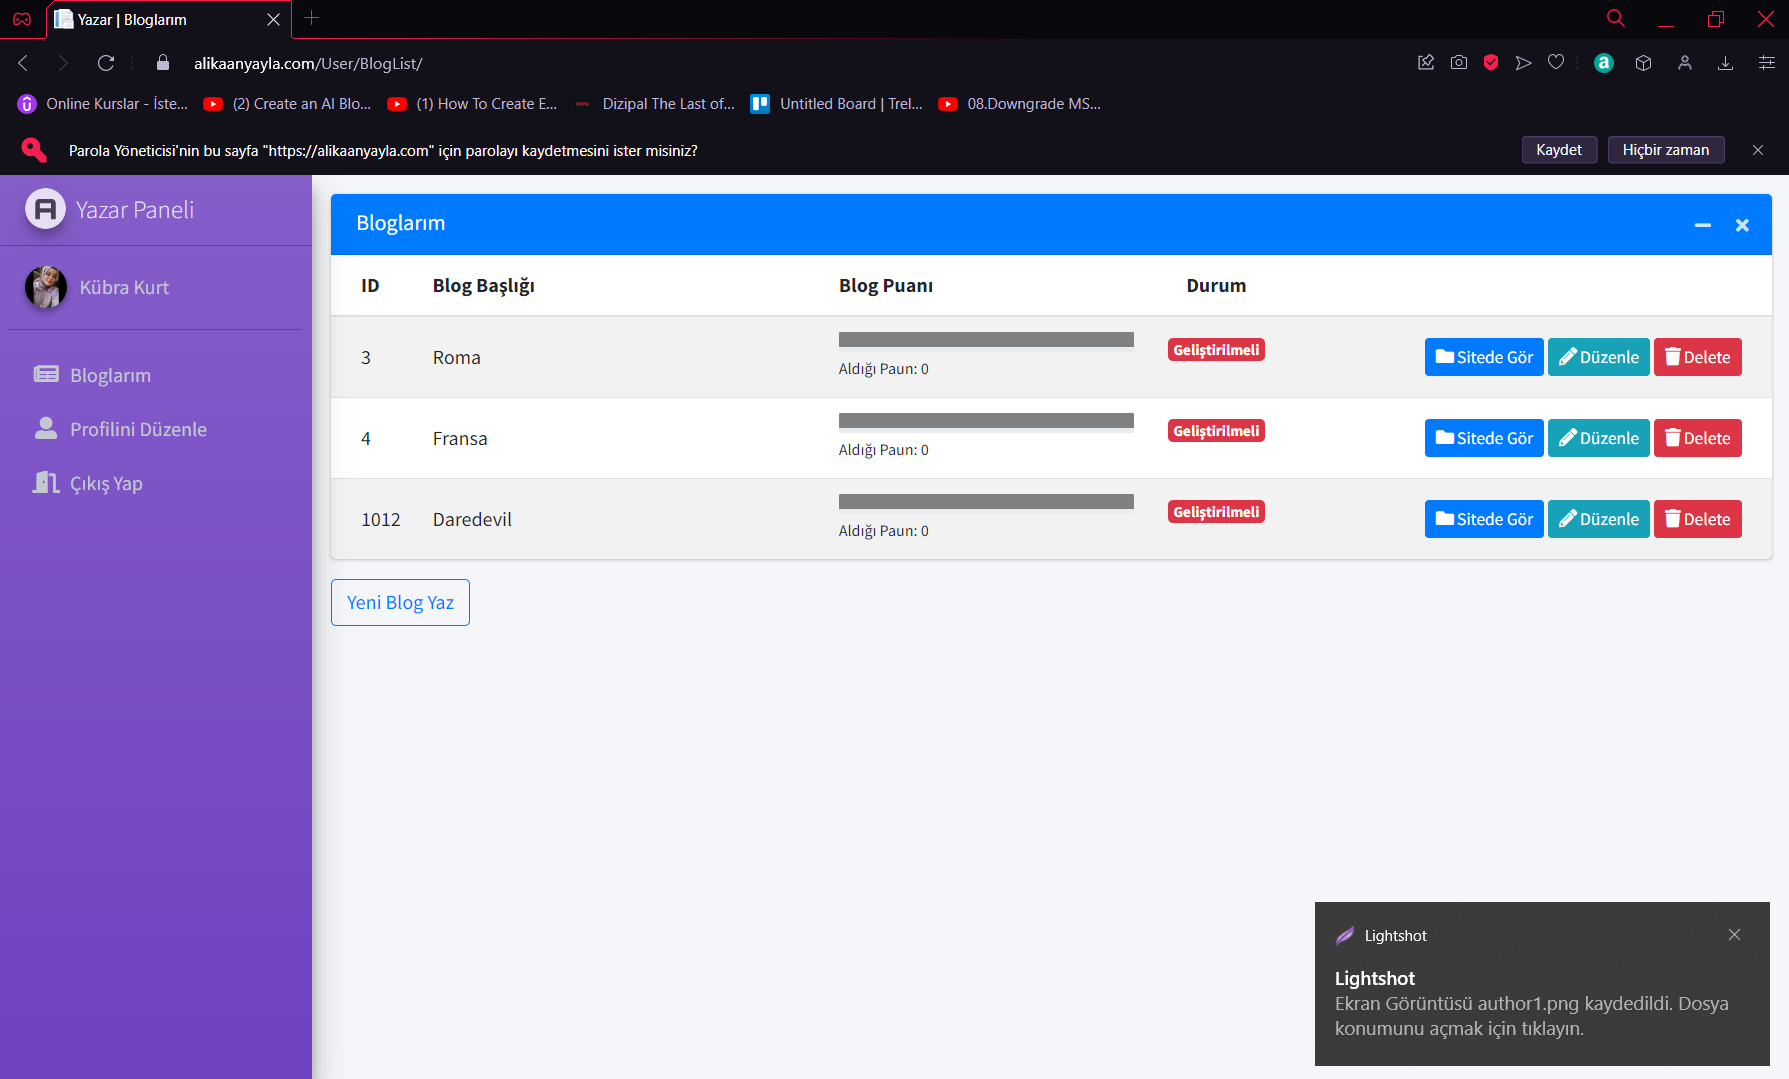Click the Roma blog score progress bar
This screenshot has width=1789, height=1079.
point(986,340)
